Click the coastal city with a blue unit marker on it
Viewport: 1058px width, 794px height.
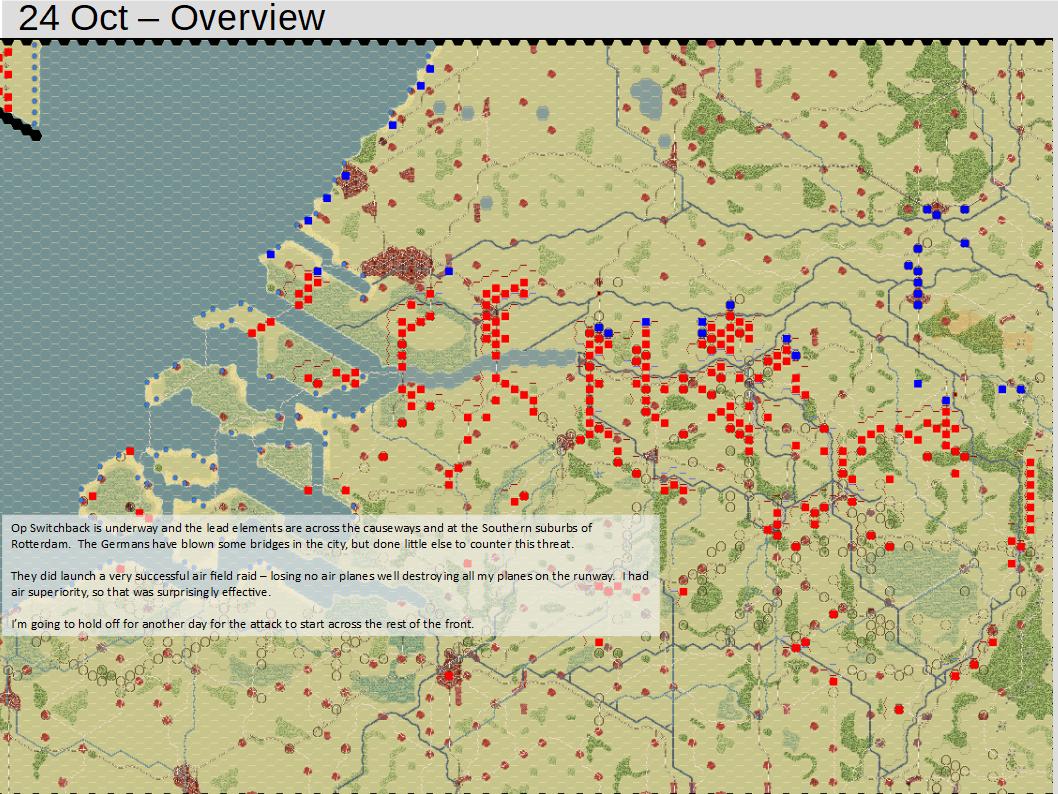click(x=351, y=179)
